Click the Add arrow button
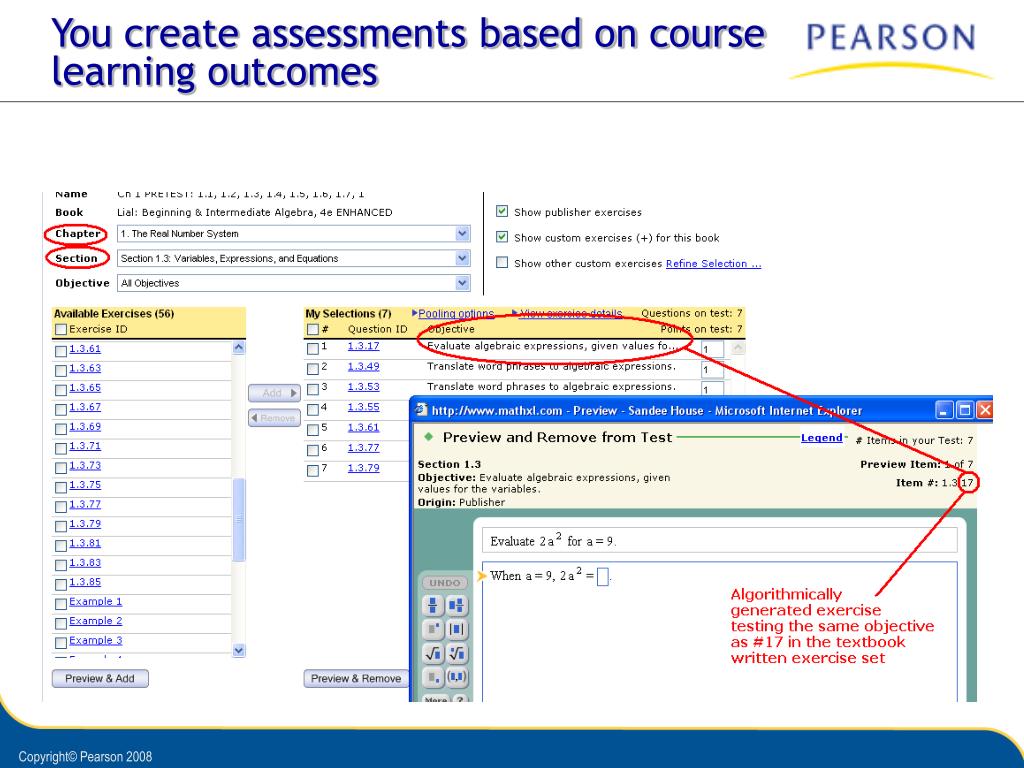 [274, 393]
